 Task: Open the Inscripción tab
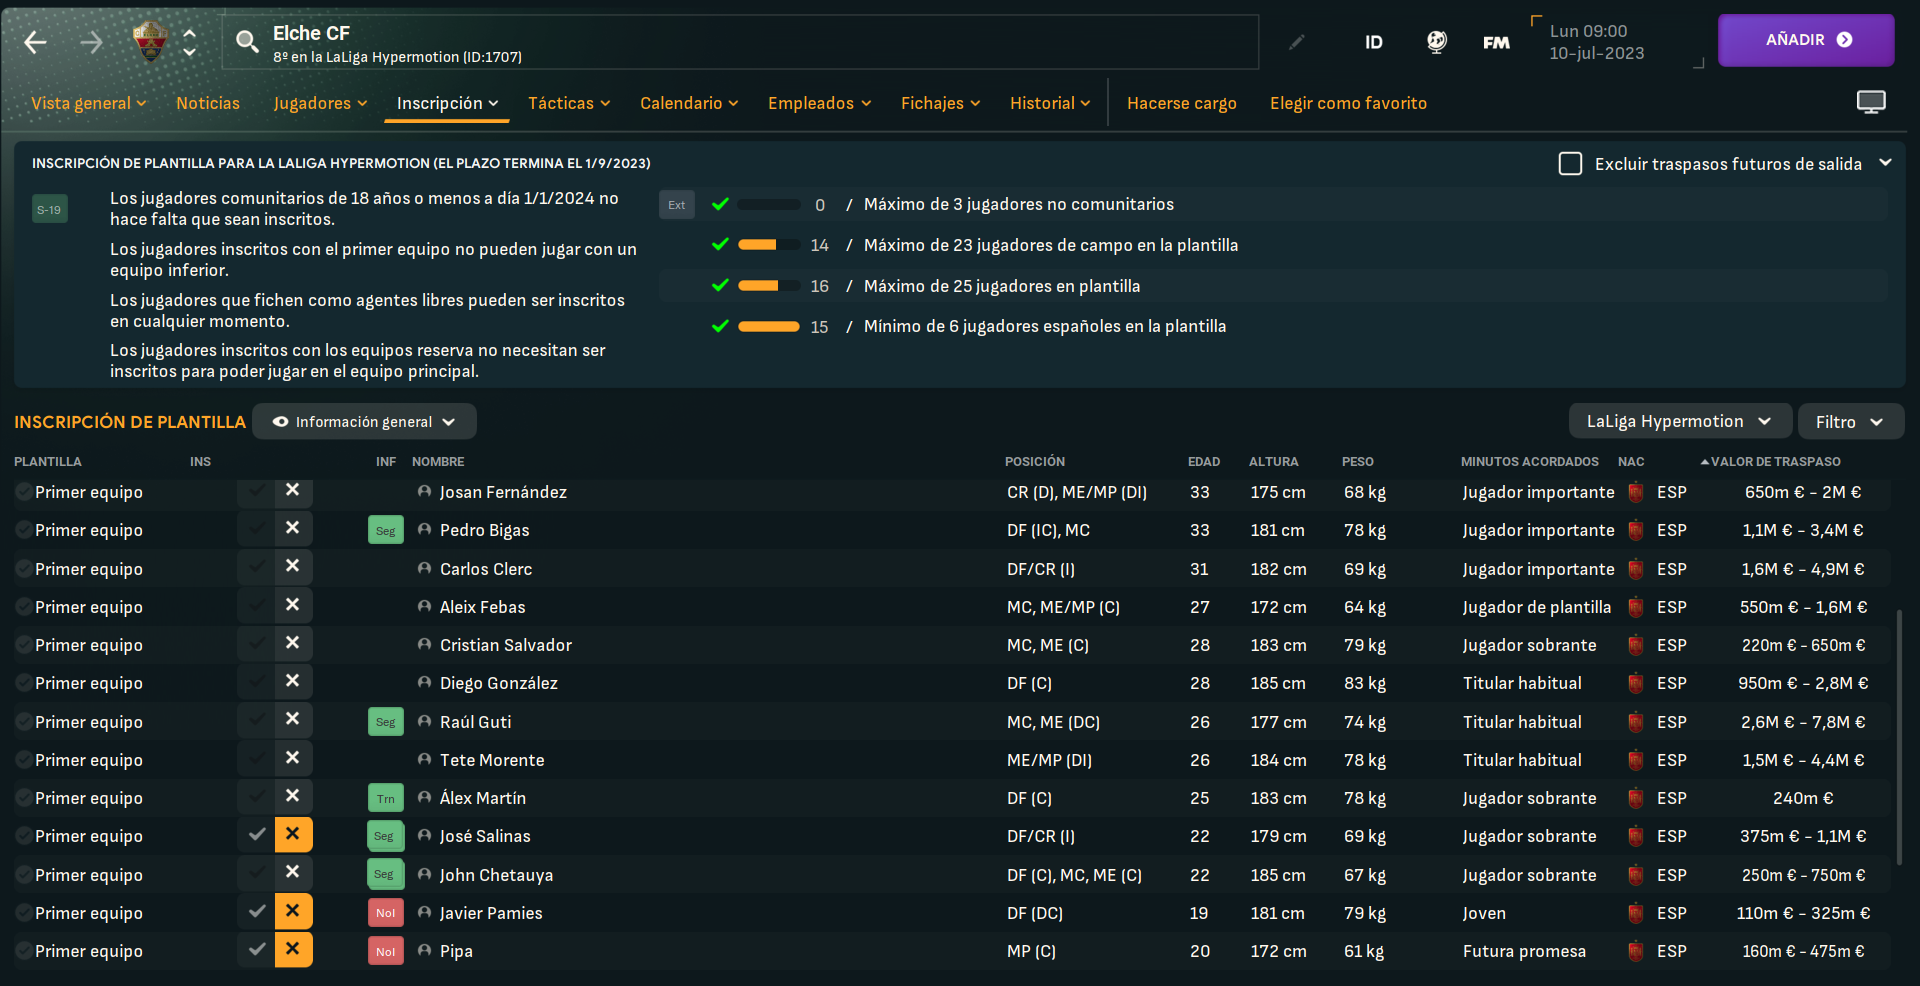447,103
